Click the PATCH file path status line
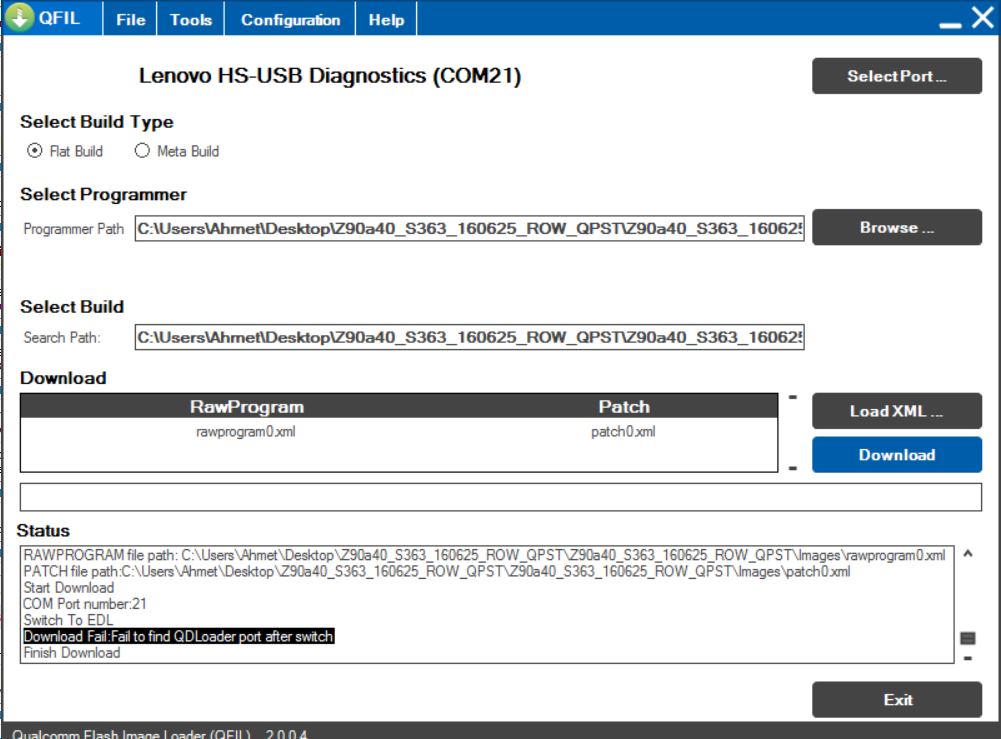 click(x=437, y=571)
